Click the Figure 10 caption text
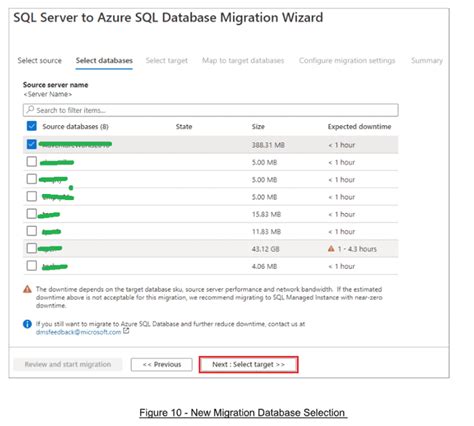474x426 pixels. tap(243, 413)
